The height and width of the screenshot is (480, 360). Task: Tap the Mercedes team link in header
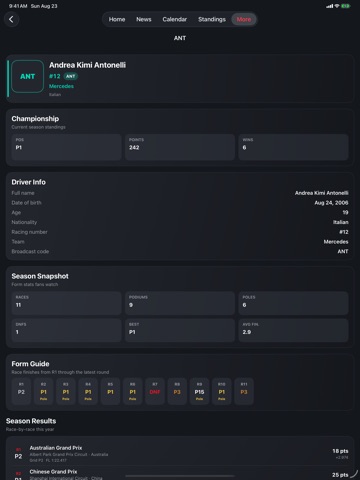61,86
